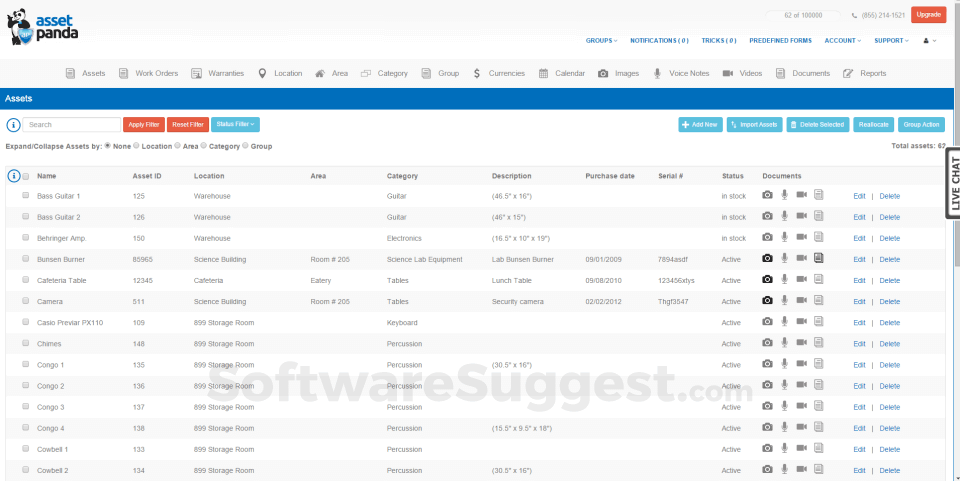Click microphone icon in Congo 2 row
Viewport: 960px width, 481px height.
(x=784, y=385)
